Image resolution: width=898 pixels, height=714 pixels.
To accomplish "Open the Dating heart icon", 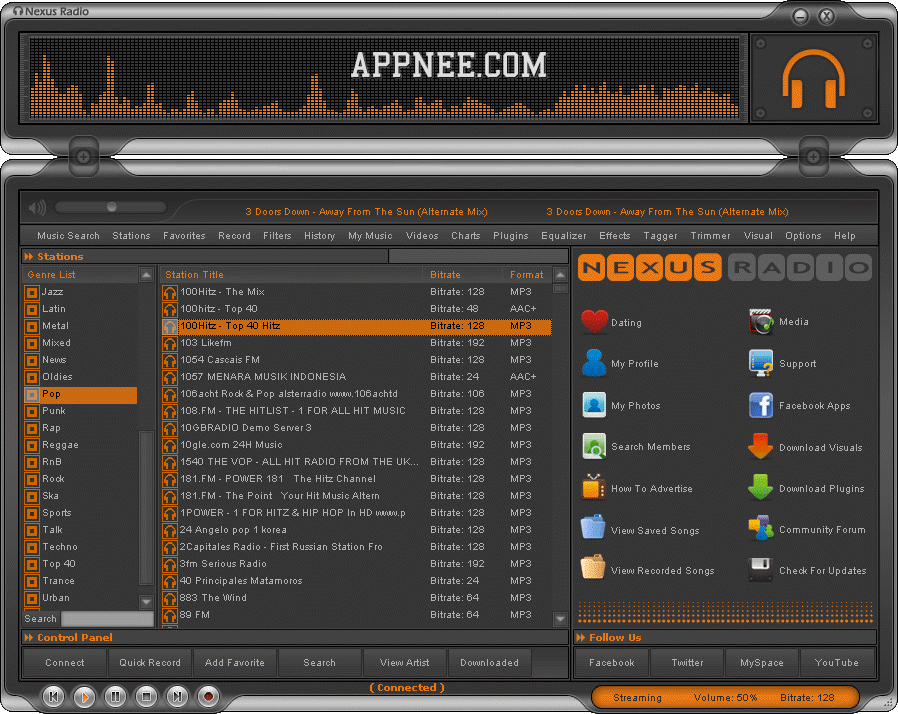I will pos(594,322).
